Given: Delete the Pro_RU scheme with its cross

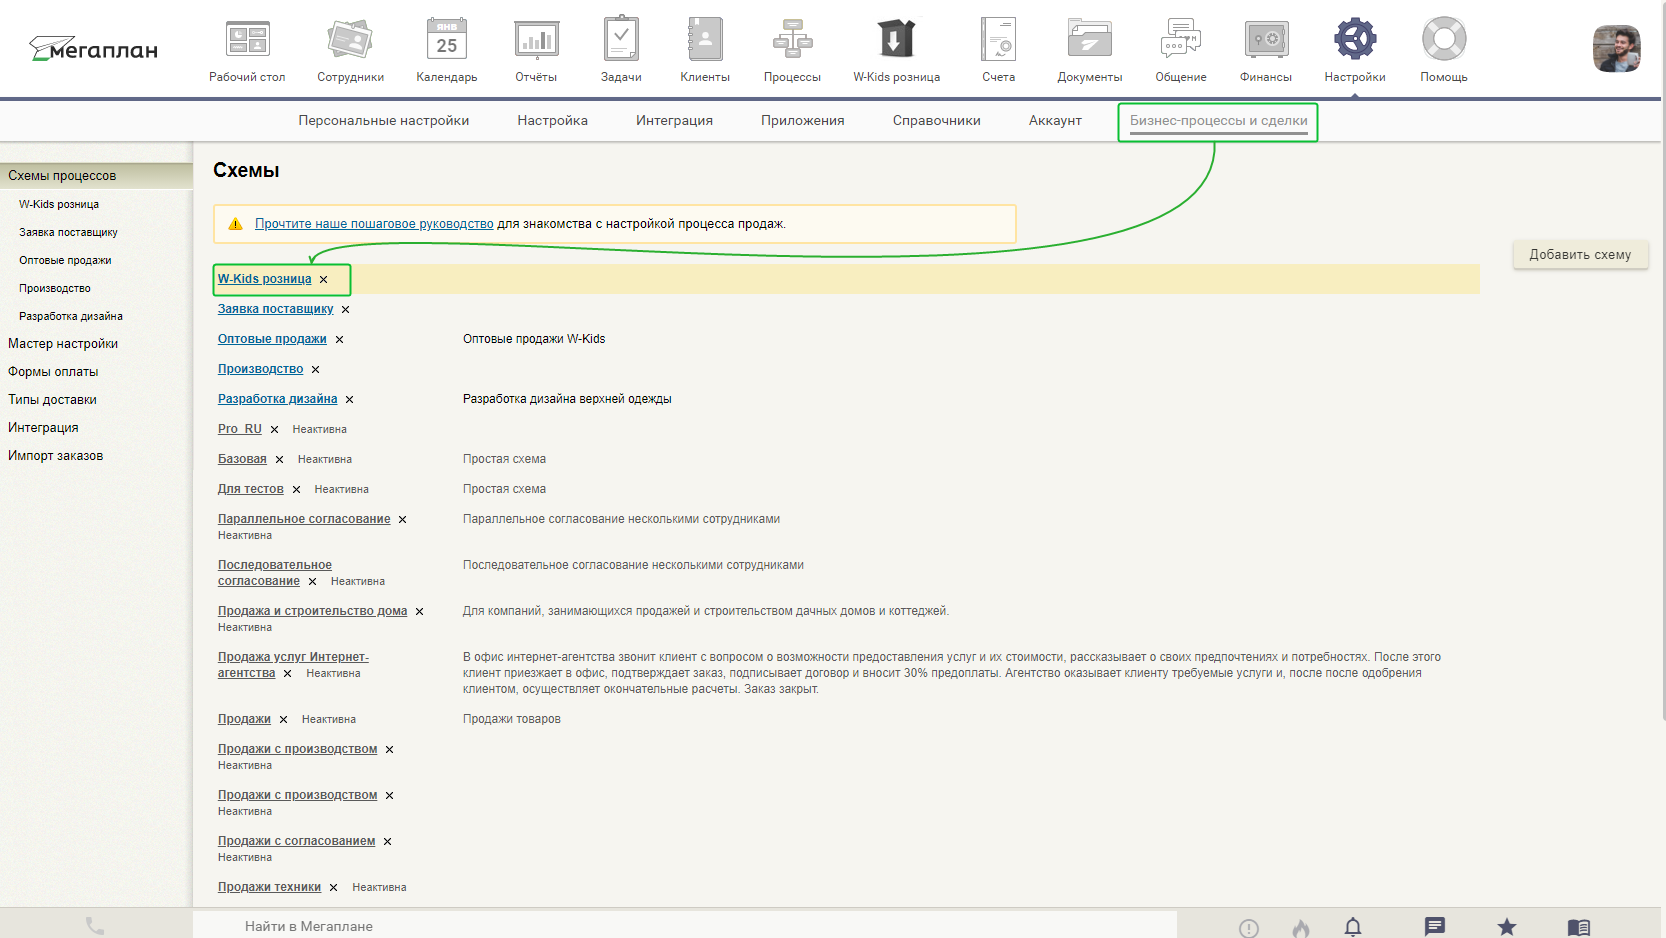Looking at the screenshot, I should tap(275, 430).
